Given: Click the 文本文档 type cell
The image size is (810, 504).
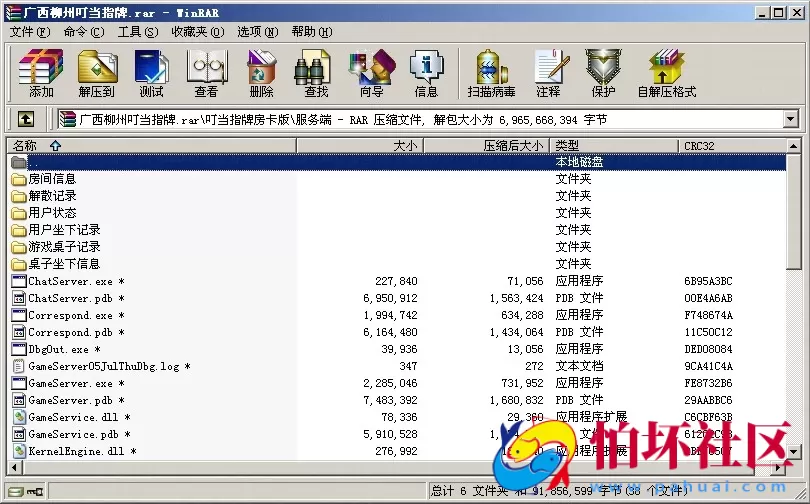Looking at the screenshot, I should [x=579, y=367].
